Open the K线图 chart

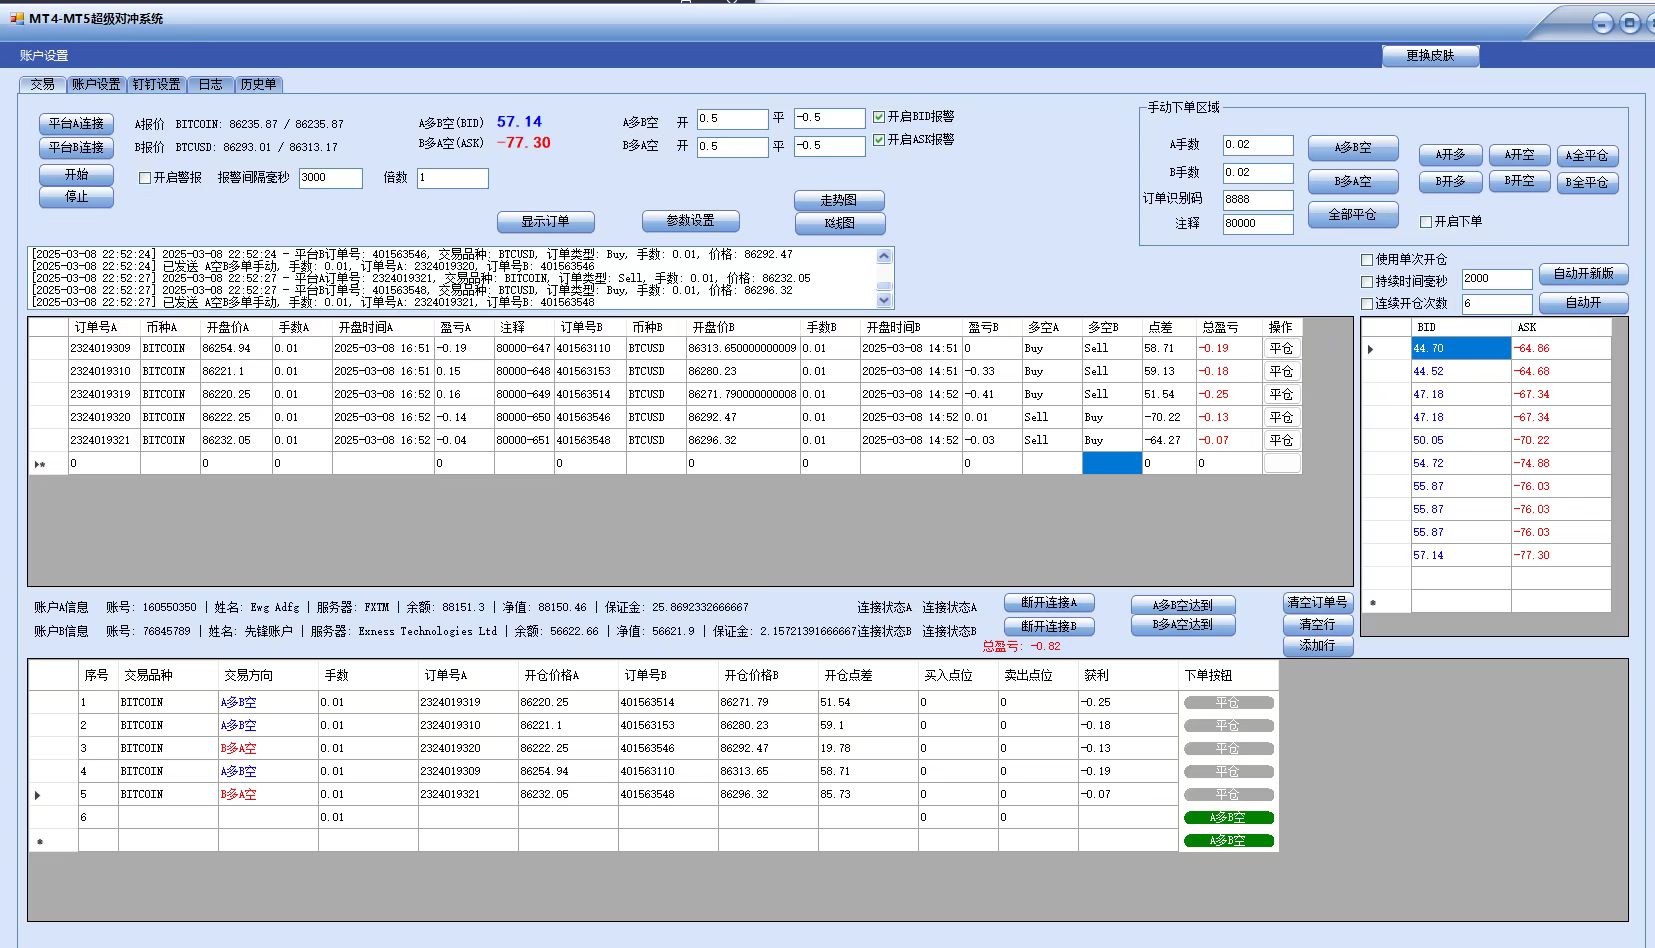(x=839, y=223)
